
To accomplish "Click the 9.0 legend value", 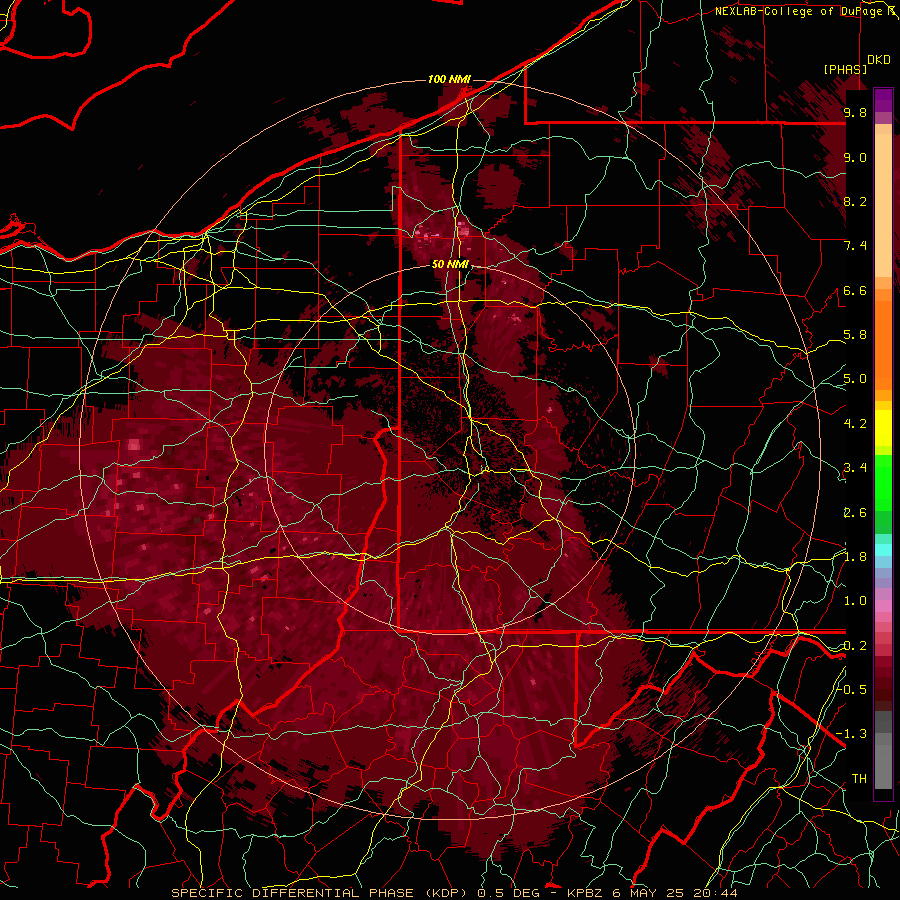I will click(855, 157).
